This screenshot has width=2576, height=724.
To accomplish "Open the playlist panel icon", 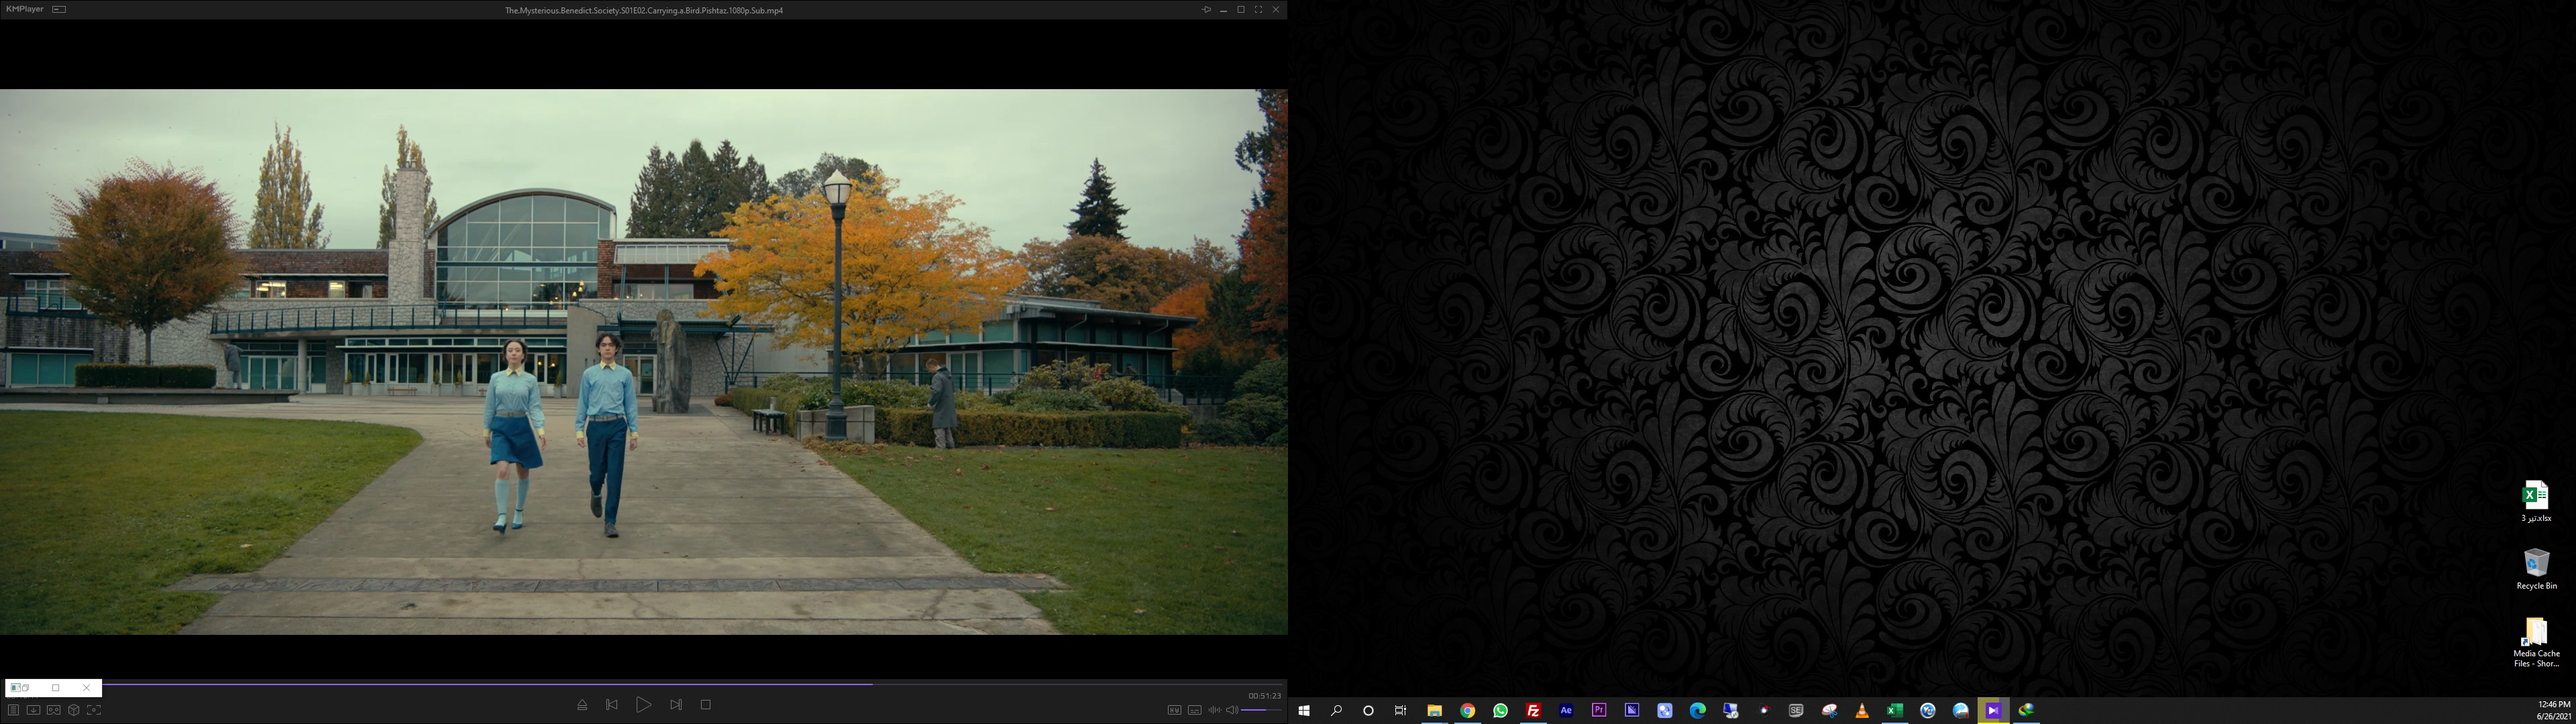I will coord(13,710).
